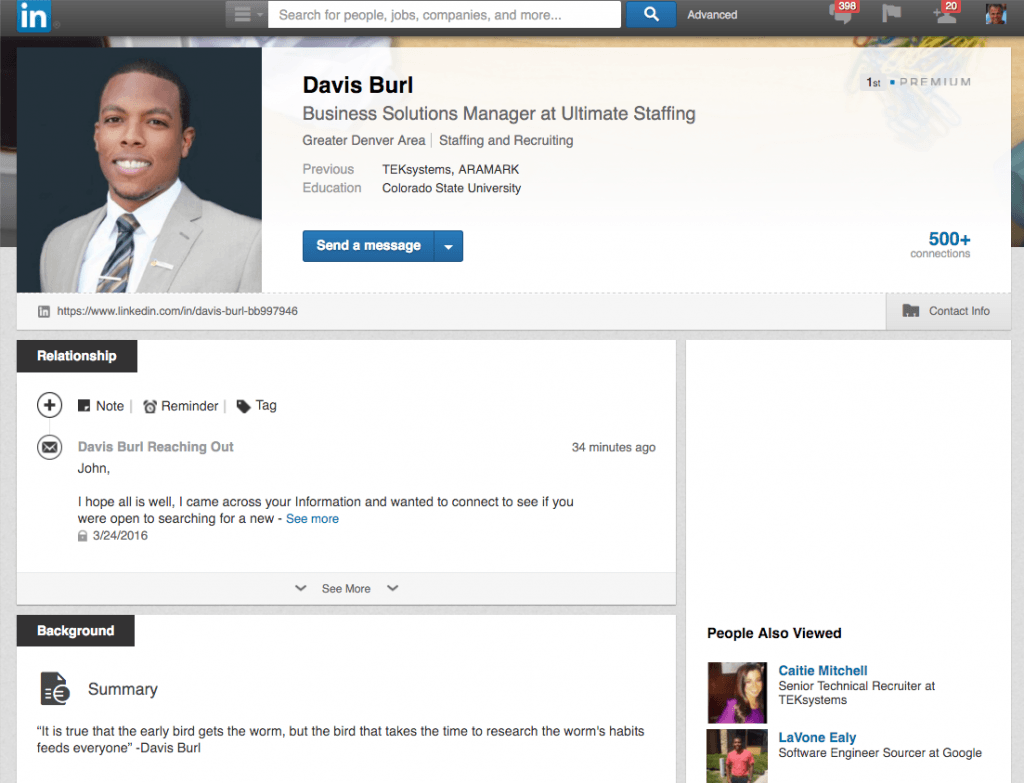Click the Summary heading

point(123,689)
